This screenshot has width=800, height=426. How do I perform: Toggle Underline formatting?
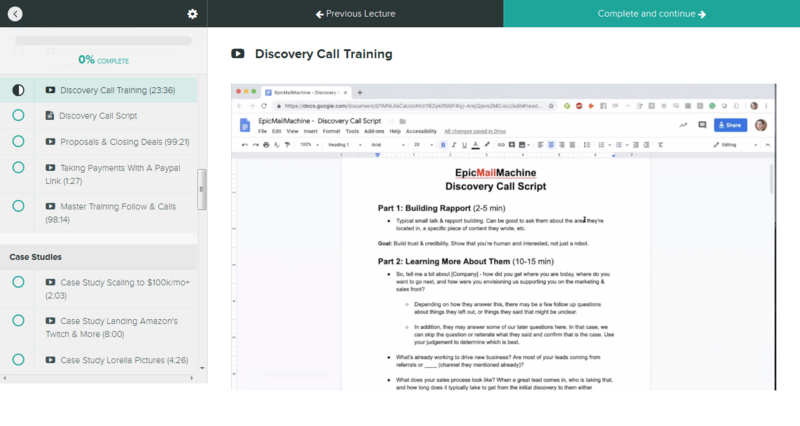pos(464,145)
